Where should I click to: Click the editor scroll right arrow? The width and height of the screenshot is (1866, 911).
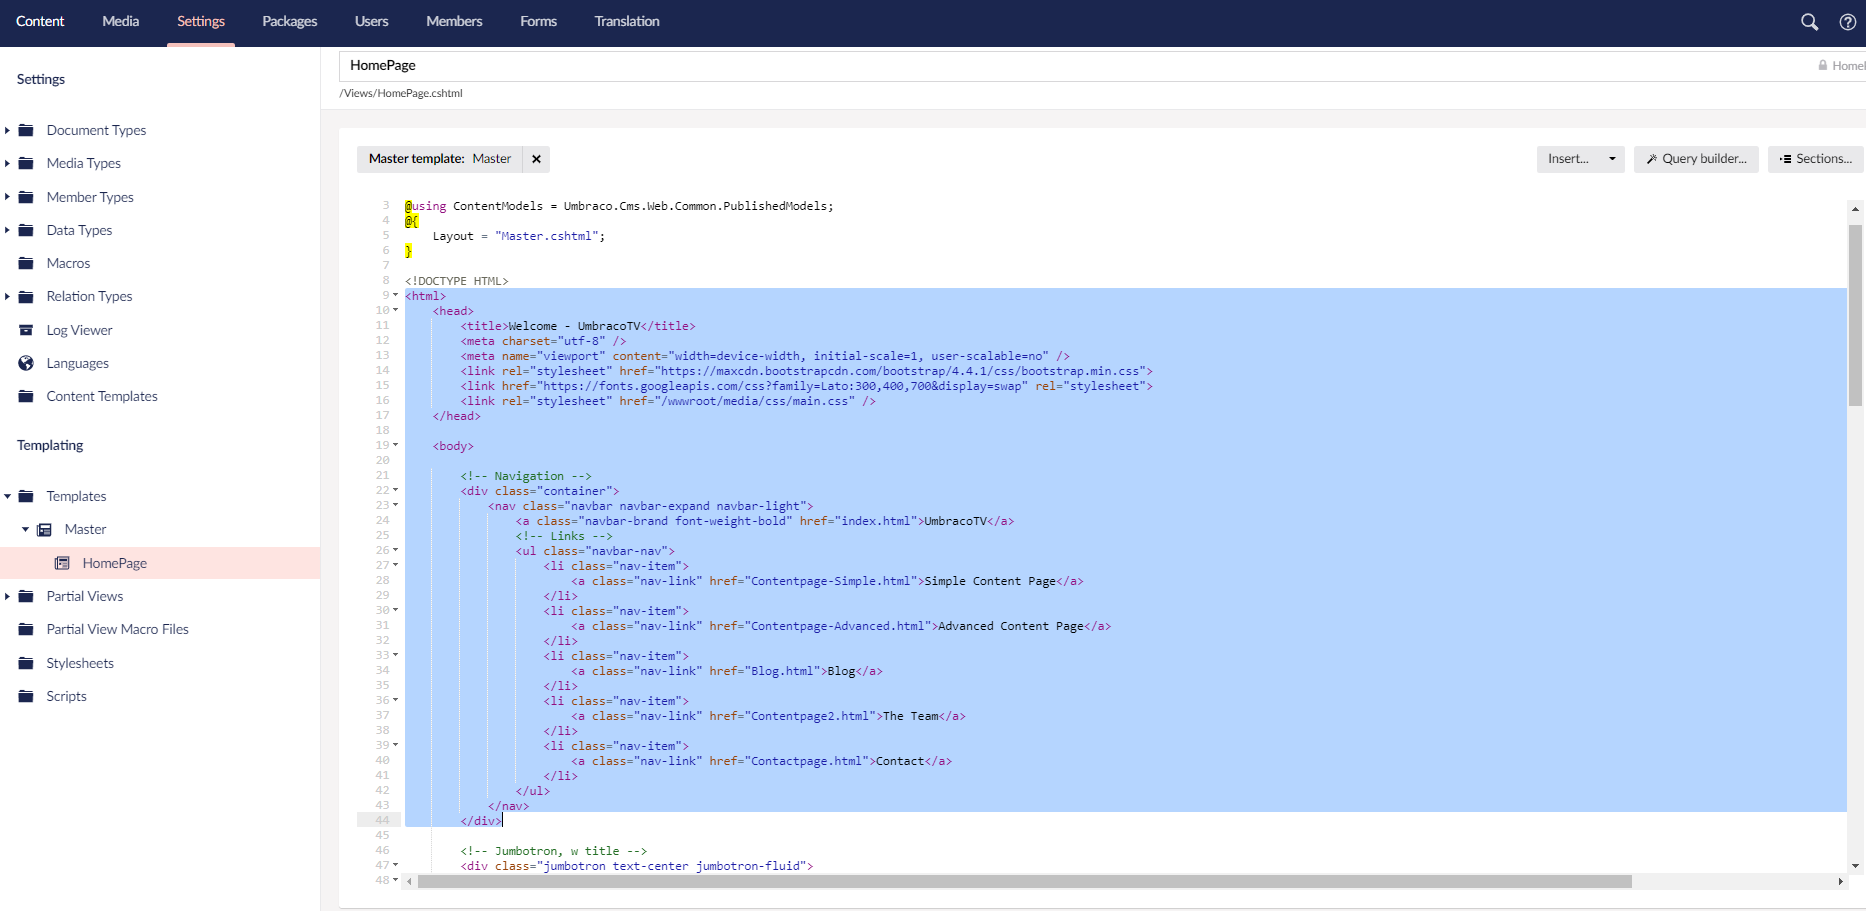pyautogui.click(x=1840, y=881)
